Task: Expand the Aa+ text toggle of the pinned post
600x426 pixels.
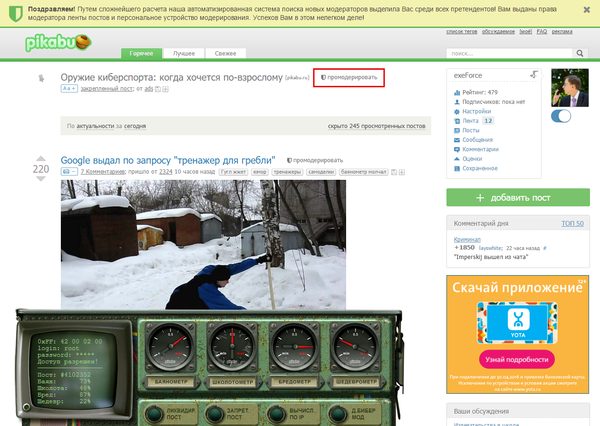Action: (x=69, y=88)
